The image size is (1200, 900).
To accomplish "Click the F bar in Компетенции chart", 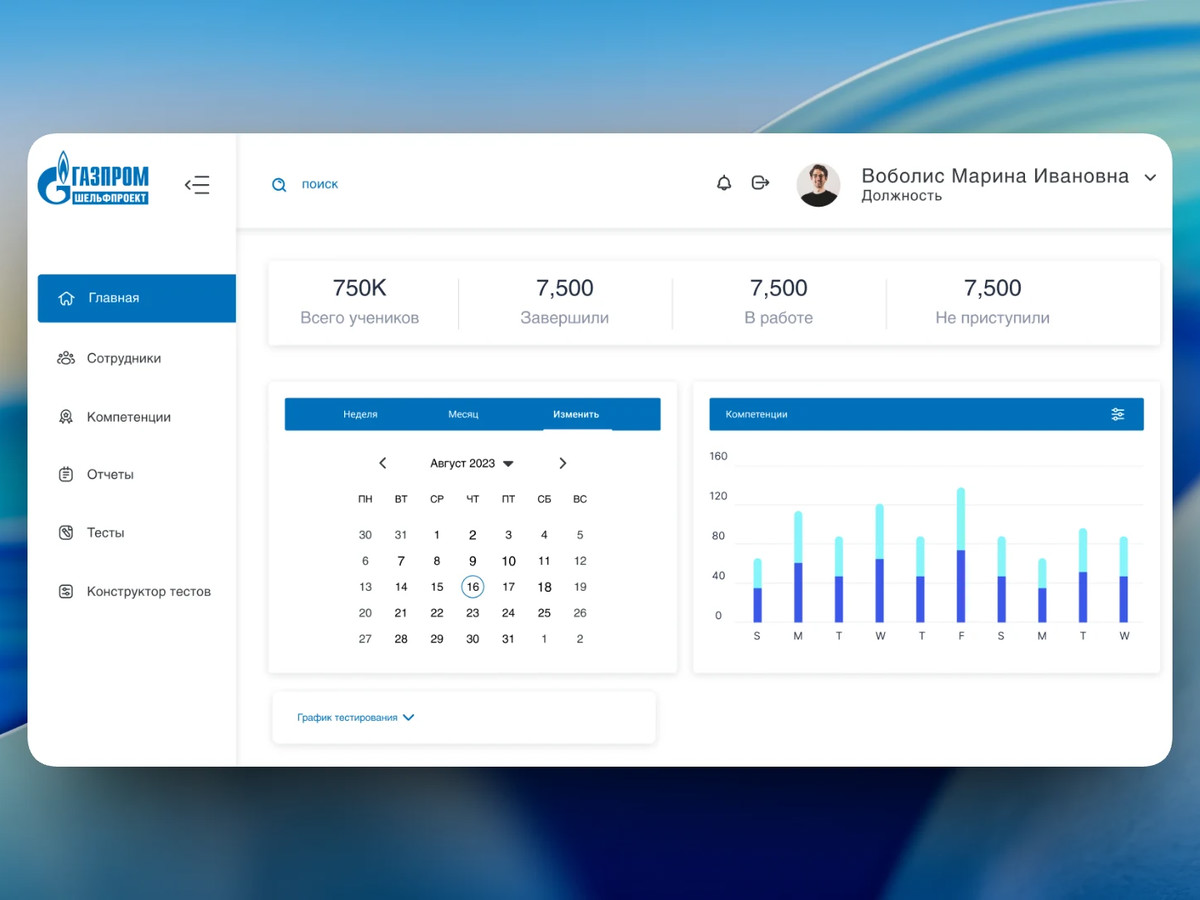I will click(961, 555).
